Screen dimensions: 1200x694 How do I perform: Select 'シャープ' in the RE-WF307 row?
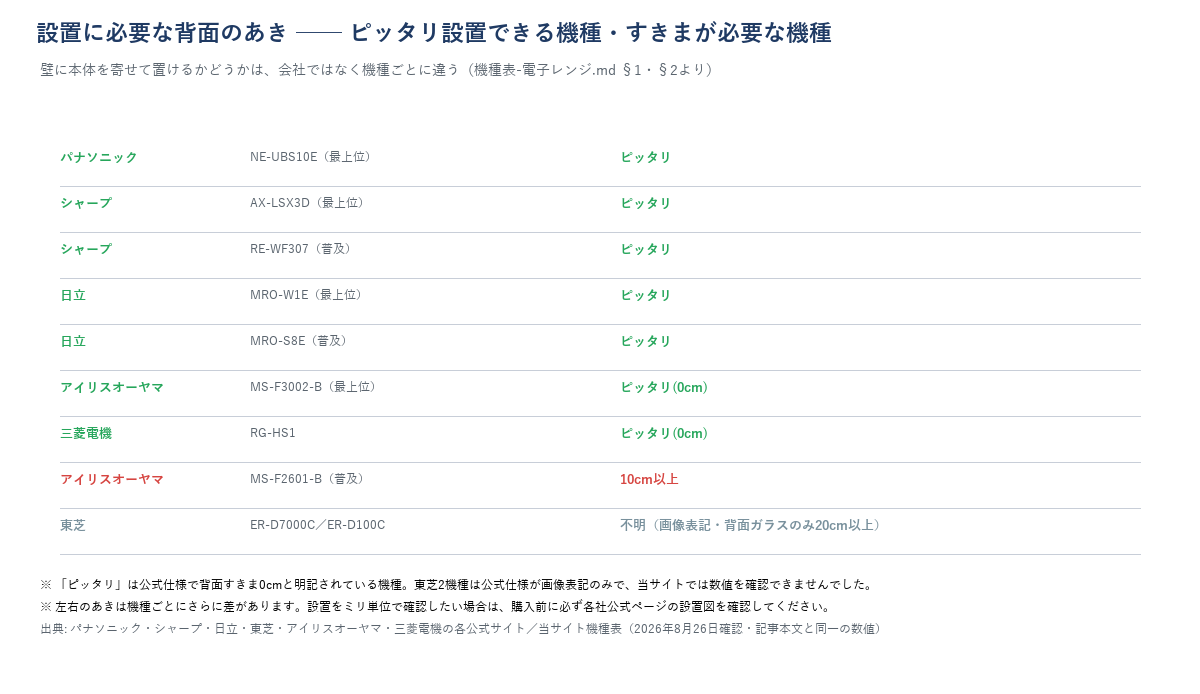86,249
